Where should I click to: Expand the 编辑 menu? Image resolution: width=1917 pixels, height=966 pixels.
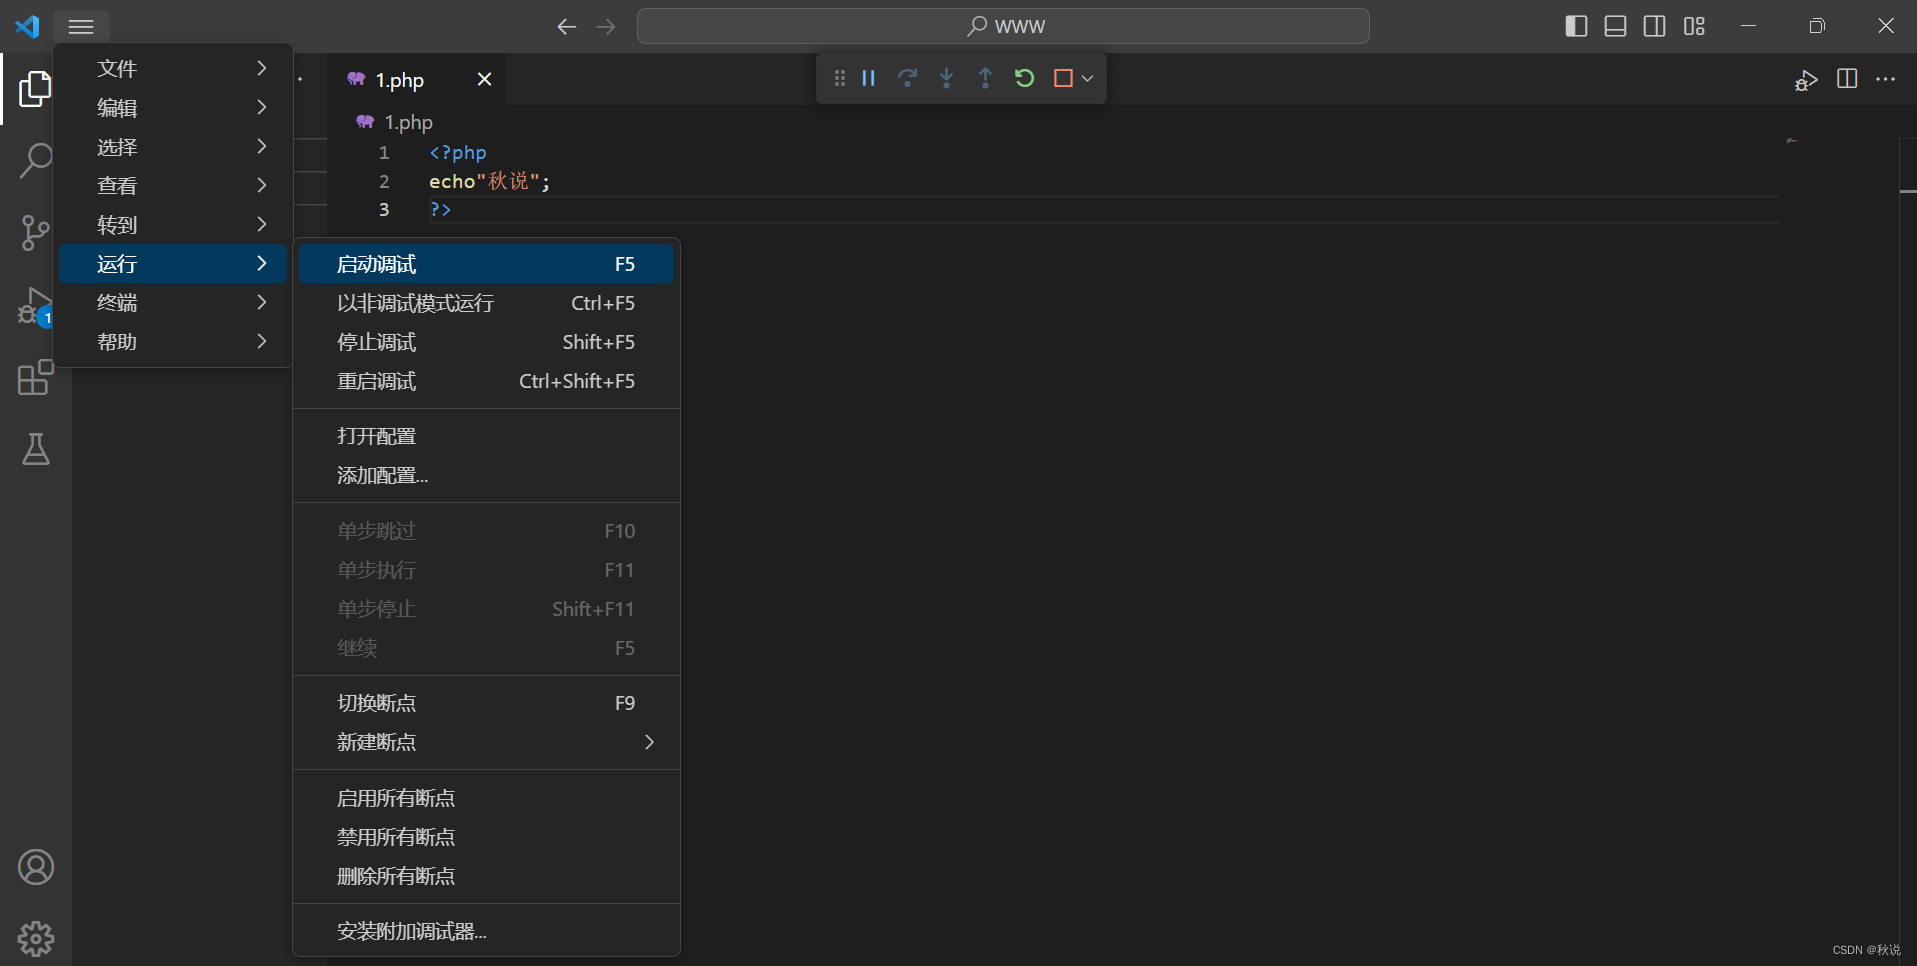[174, 107]
